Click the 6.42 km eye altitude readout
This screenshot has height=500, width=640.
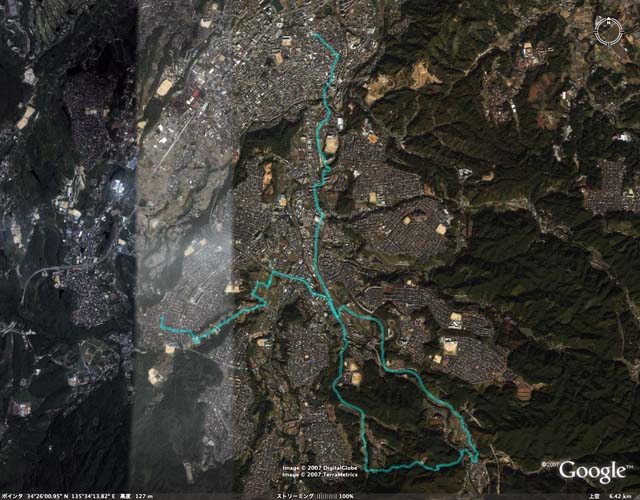pos(620,496)
